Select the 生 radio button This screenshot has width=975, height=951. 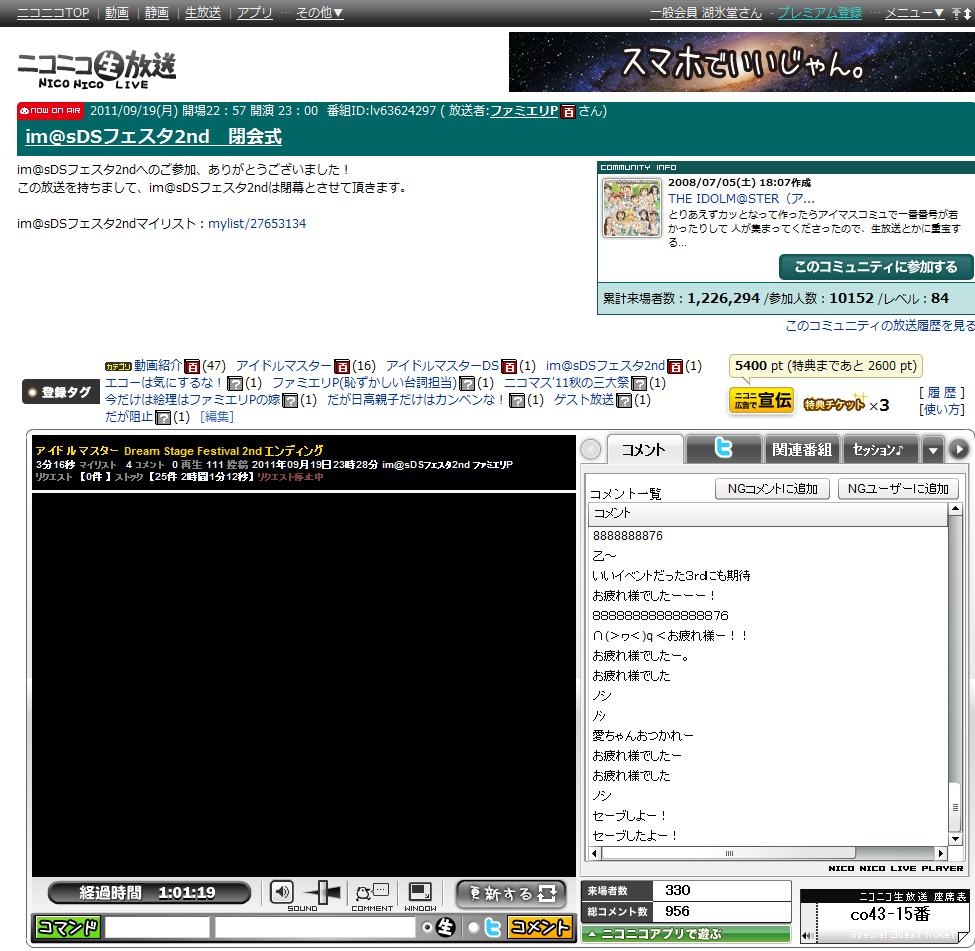point(427,927)
